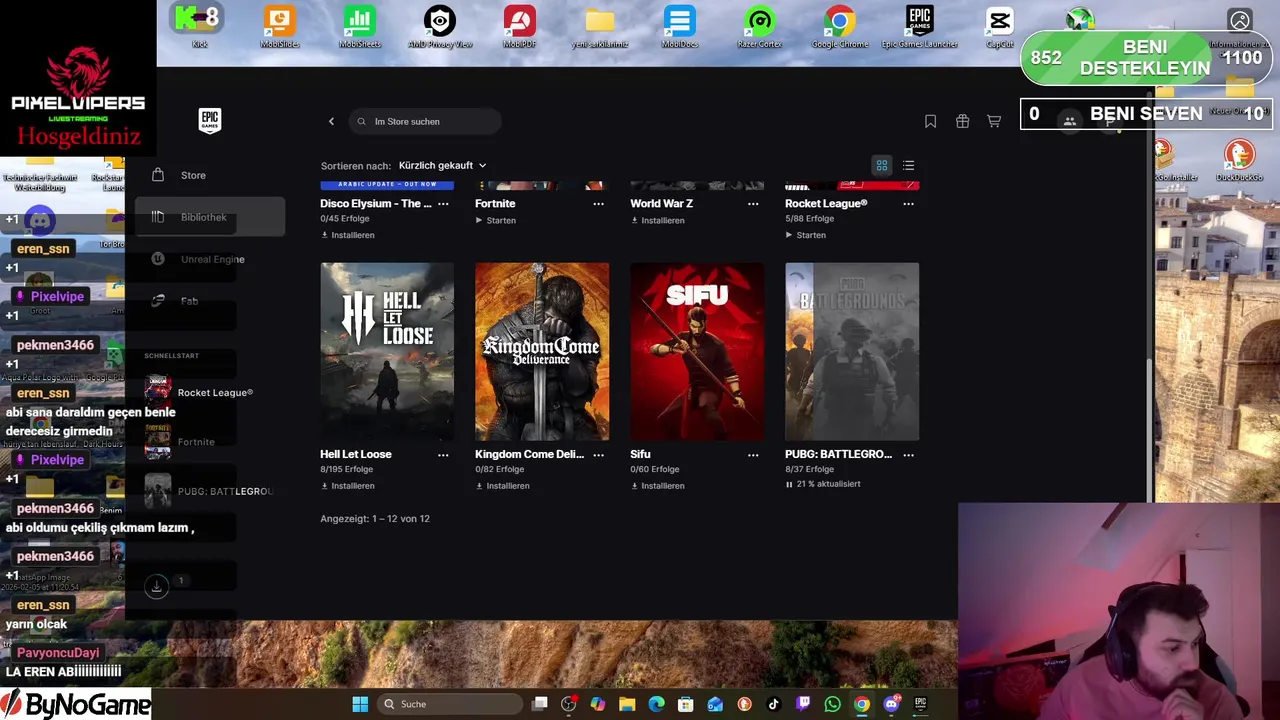Open the MobiDocs desktop shortcut
The height and width of the screenshot is (720, 1280).
coord(680,27)
